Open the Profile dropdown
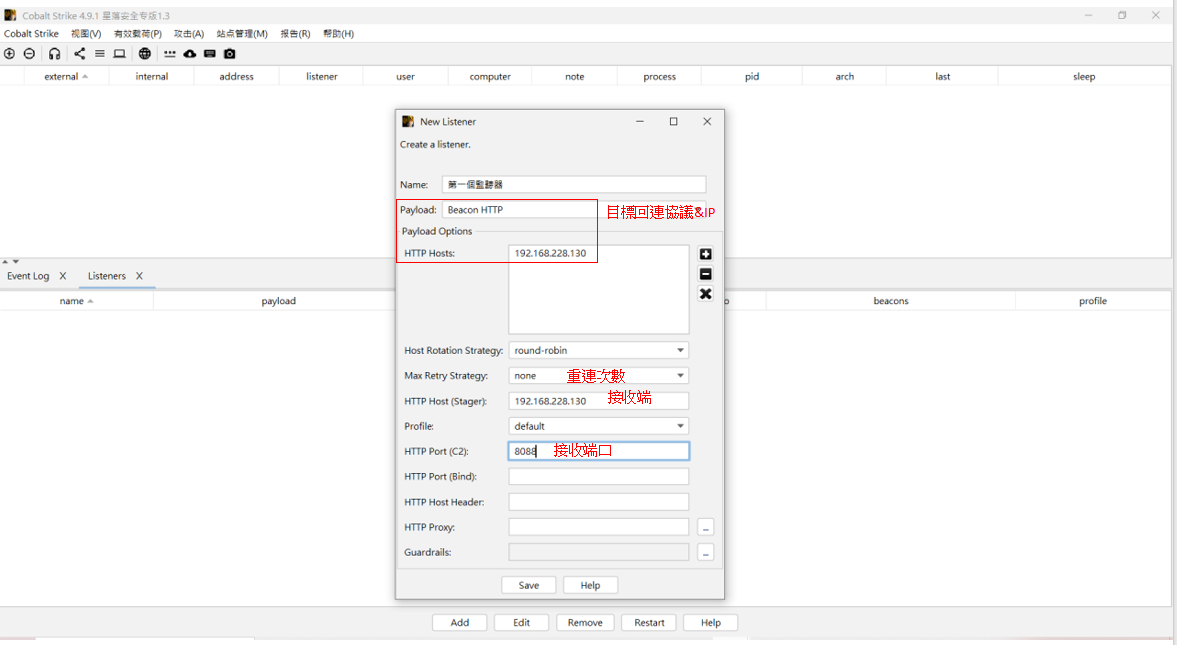 tap(598, 426)
